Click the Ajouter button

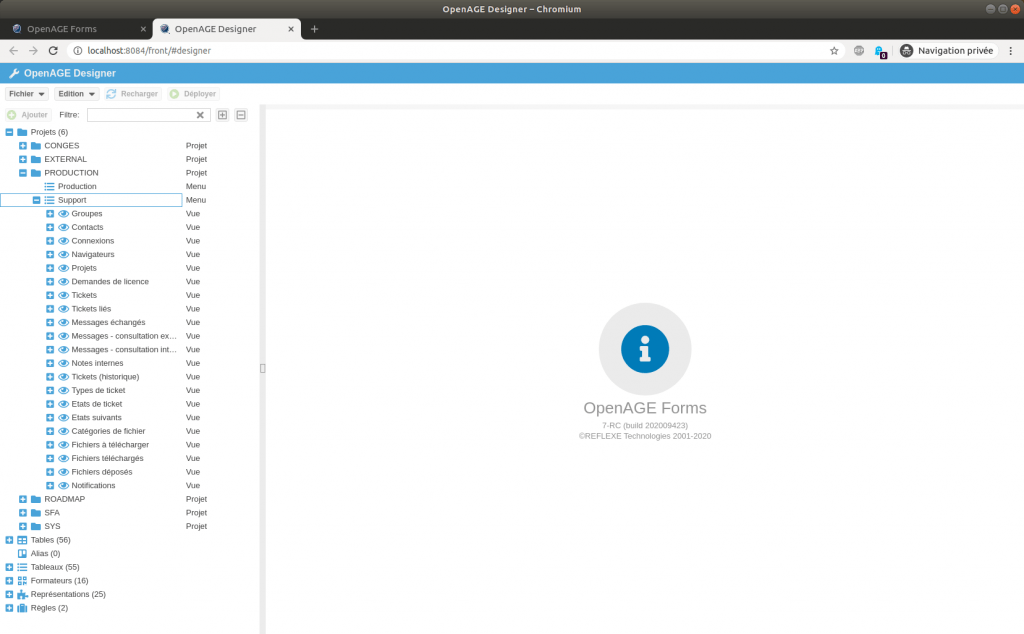click(27, 115)
